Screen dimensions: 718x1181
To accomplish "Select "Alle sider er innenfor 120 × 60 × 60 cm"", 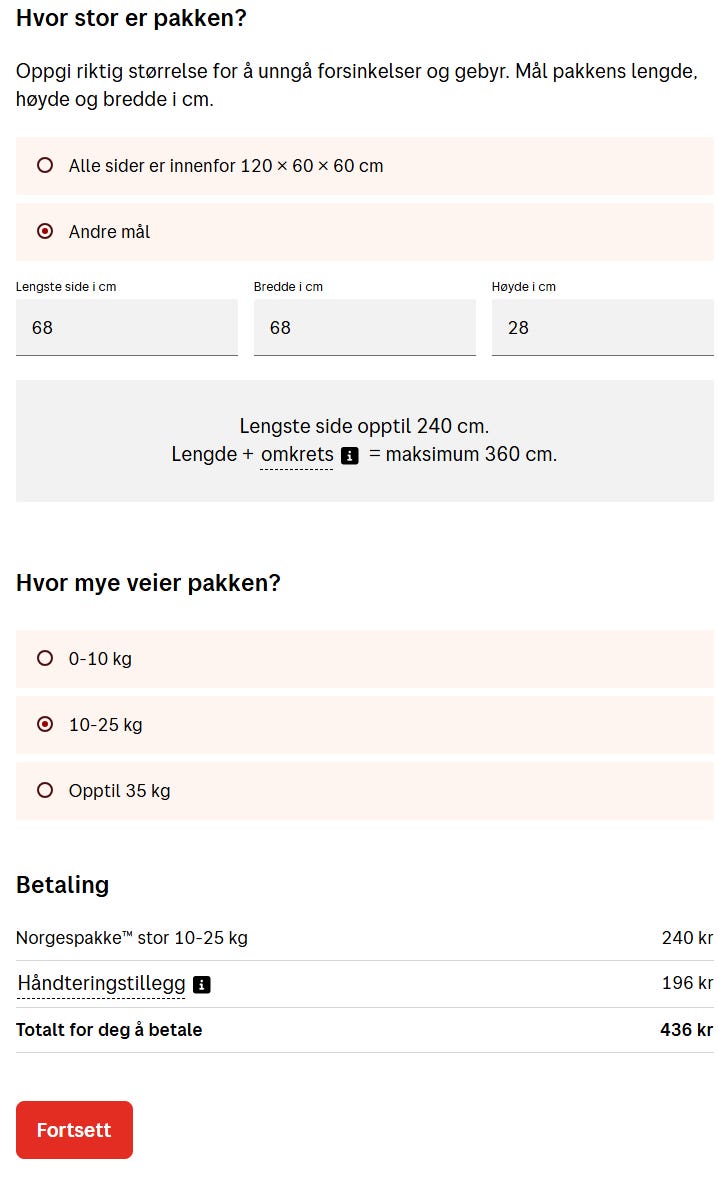I will coord(45,166).
